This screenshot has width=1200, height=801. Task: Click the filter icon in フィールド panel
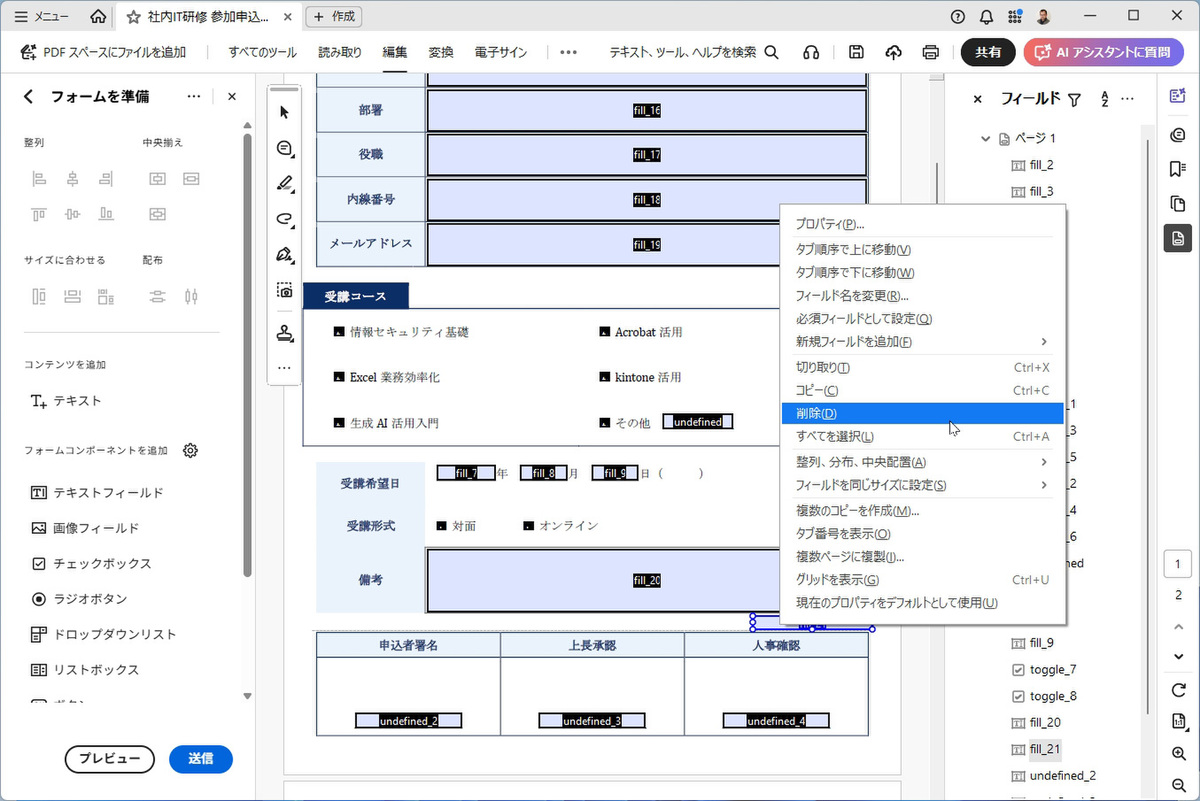point(1074,99)
